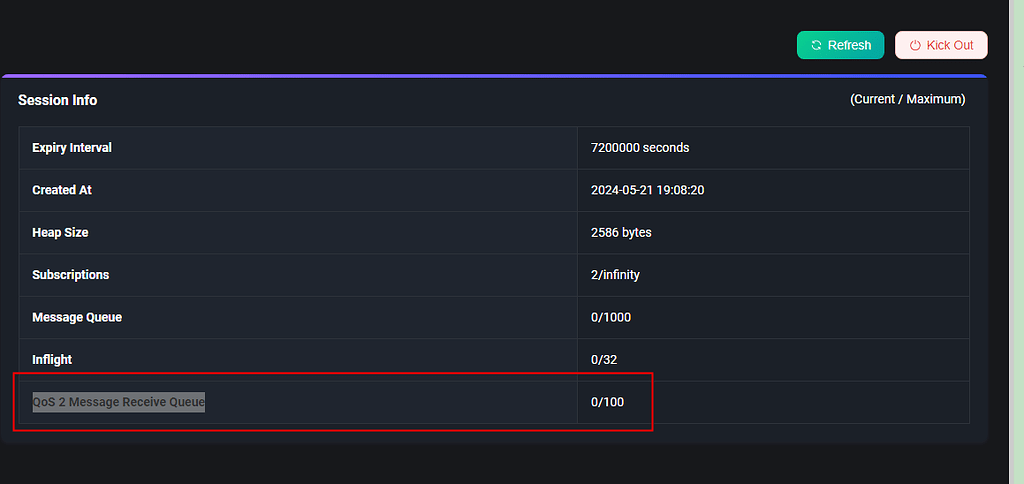1024x484 pixels.
Task: Select the Inflight row label
Action: [52, 359]
